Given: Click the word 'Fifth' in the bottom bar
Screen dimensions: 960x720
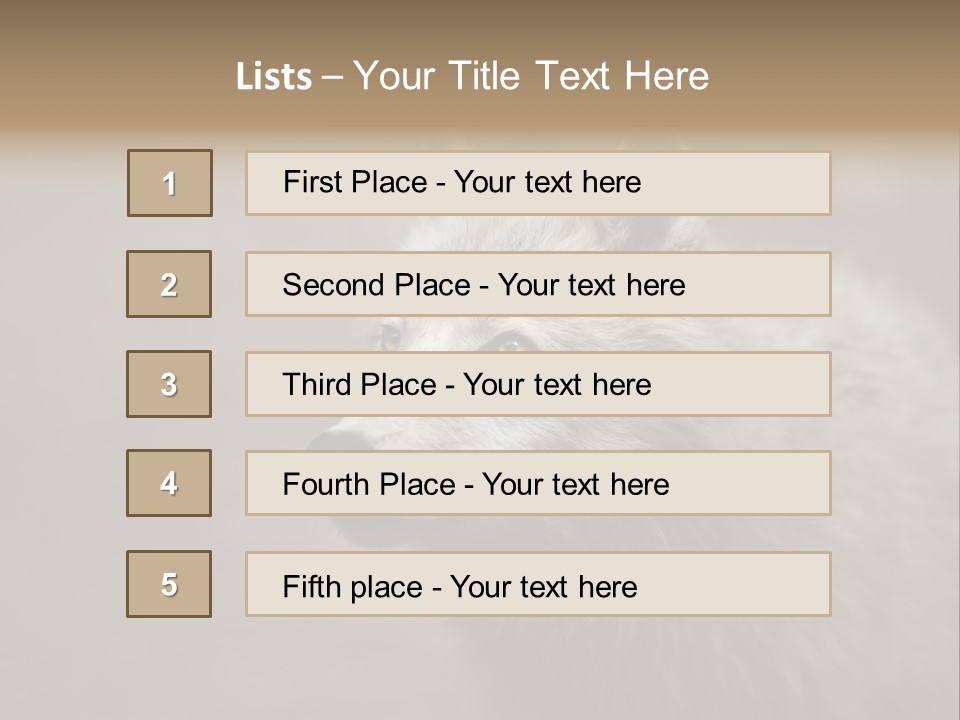Looking at the screenshot, I should coord(311,587).
